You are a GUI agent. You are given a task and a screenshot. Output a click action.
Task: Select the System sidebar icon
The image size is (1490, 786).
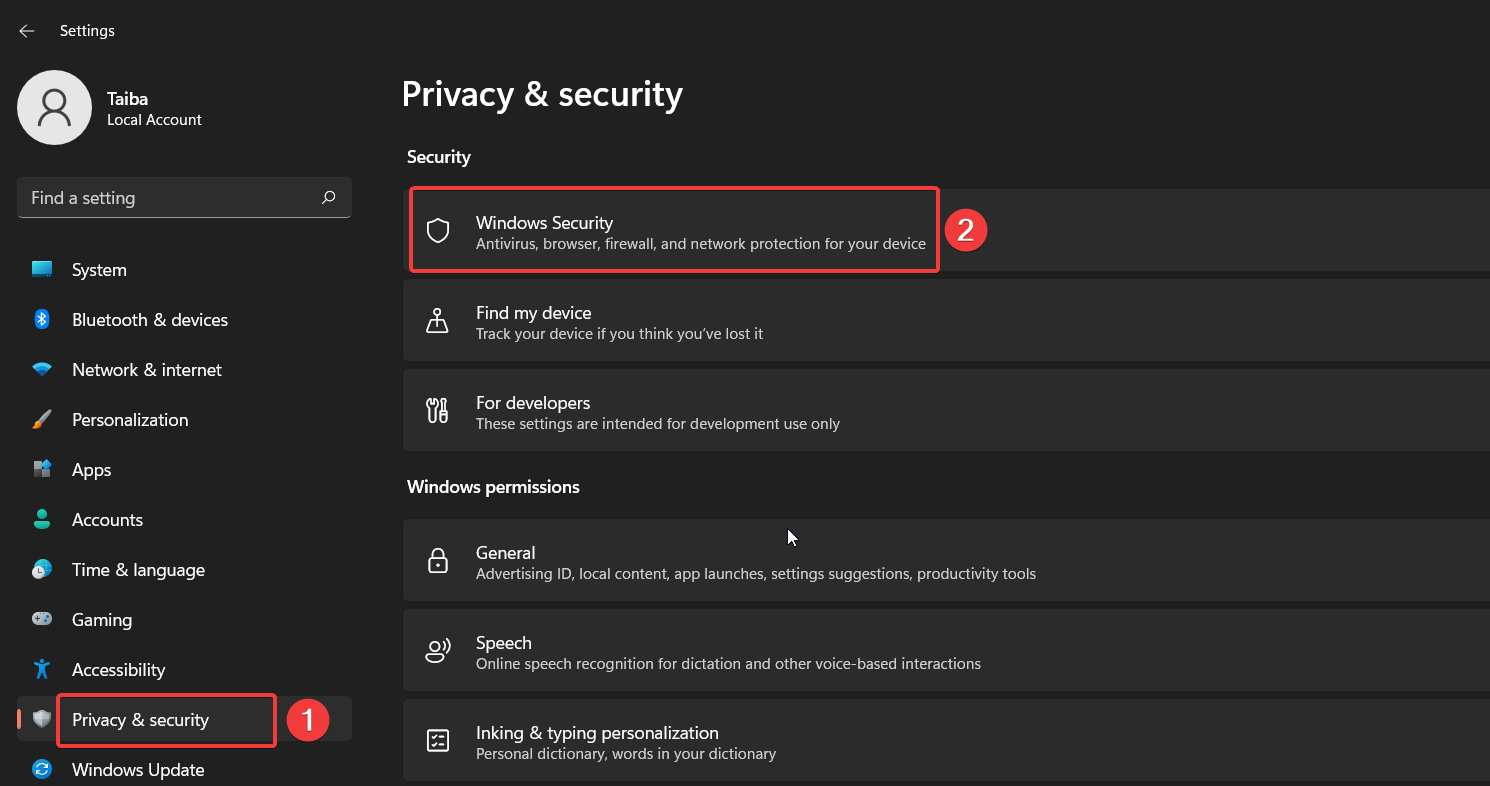(x=42, y=269)
